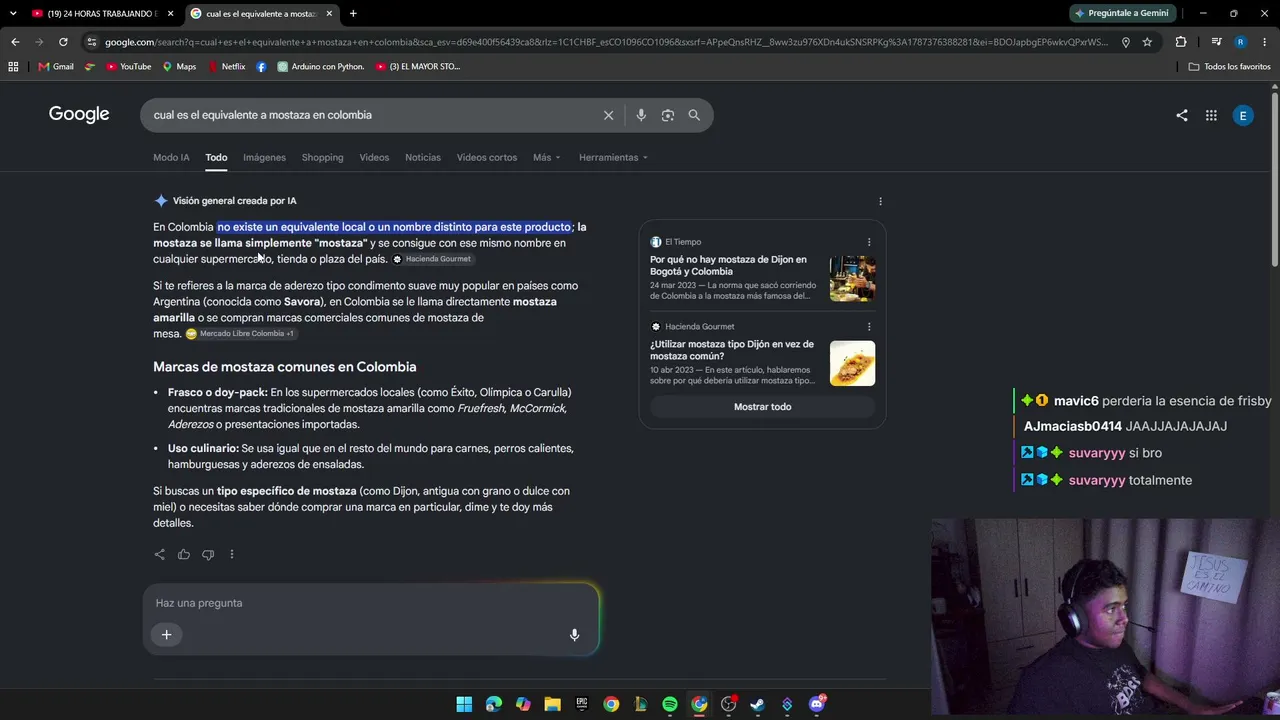Click the Windows Start button
The height and width of the screenshot is (720, 1280).
(464, 704)
